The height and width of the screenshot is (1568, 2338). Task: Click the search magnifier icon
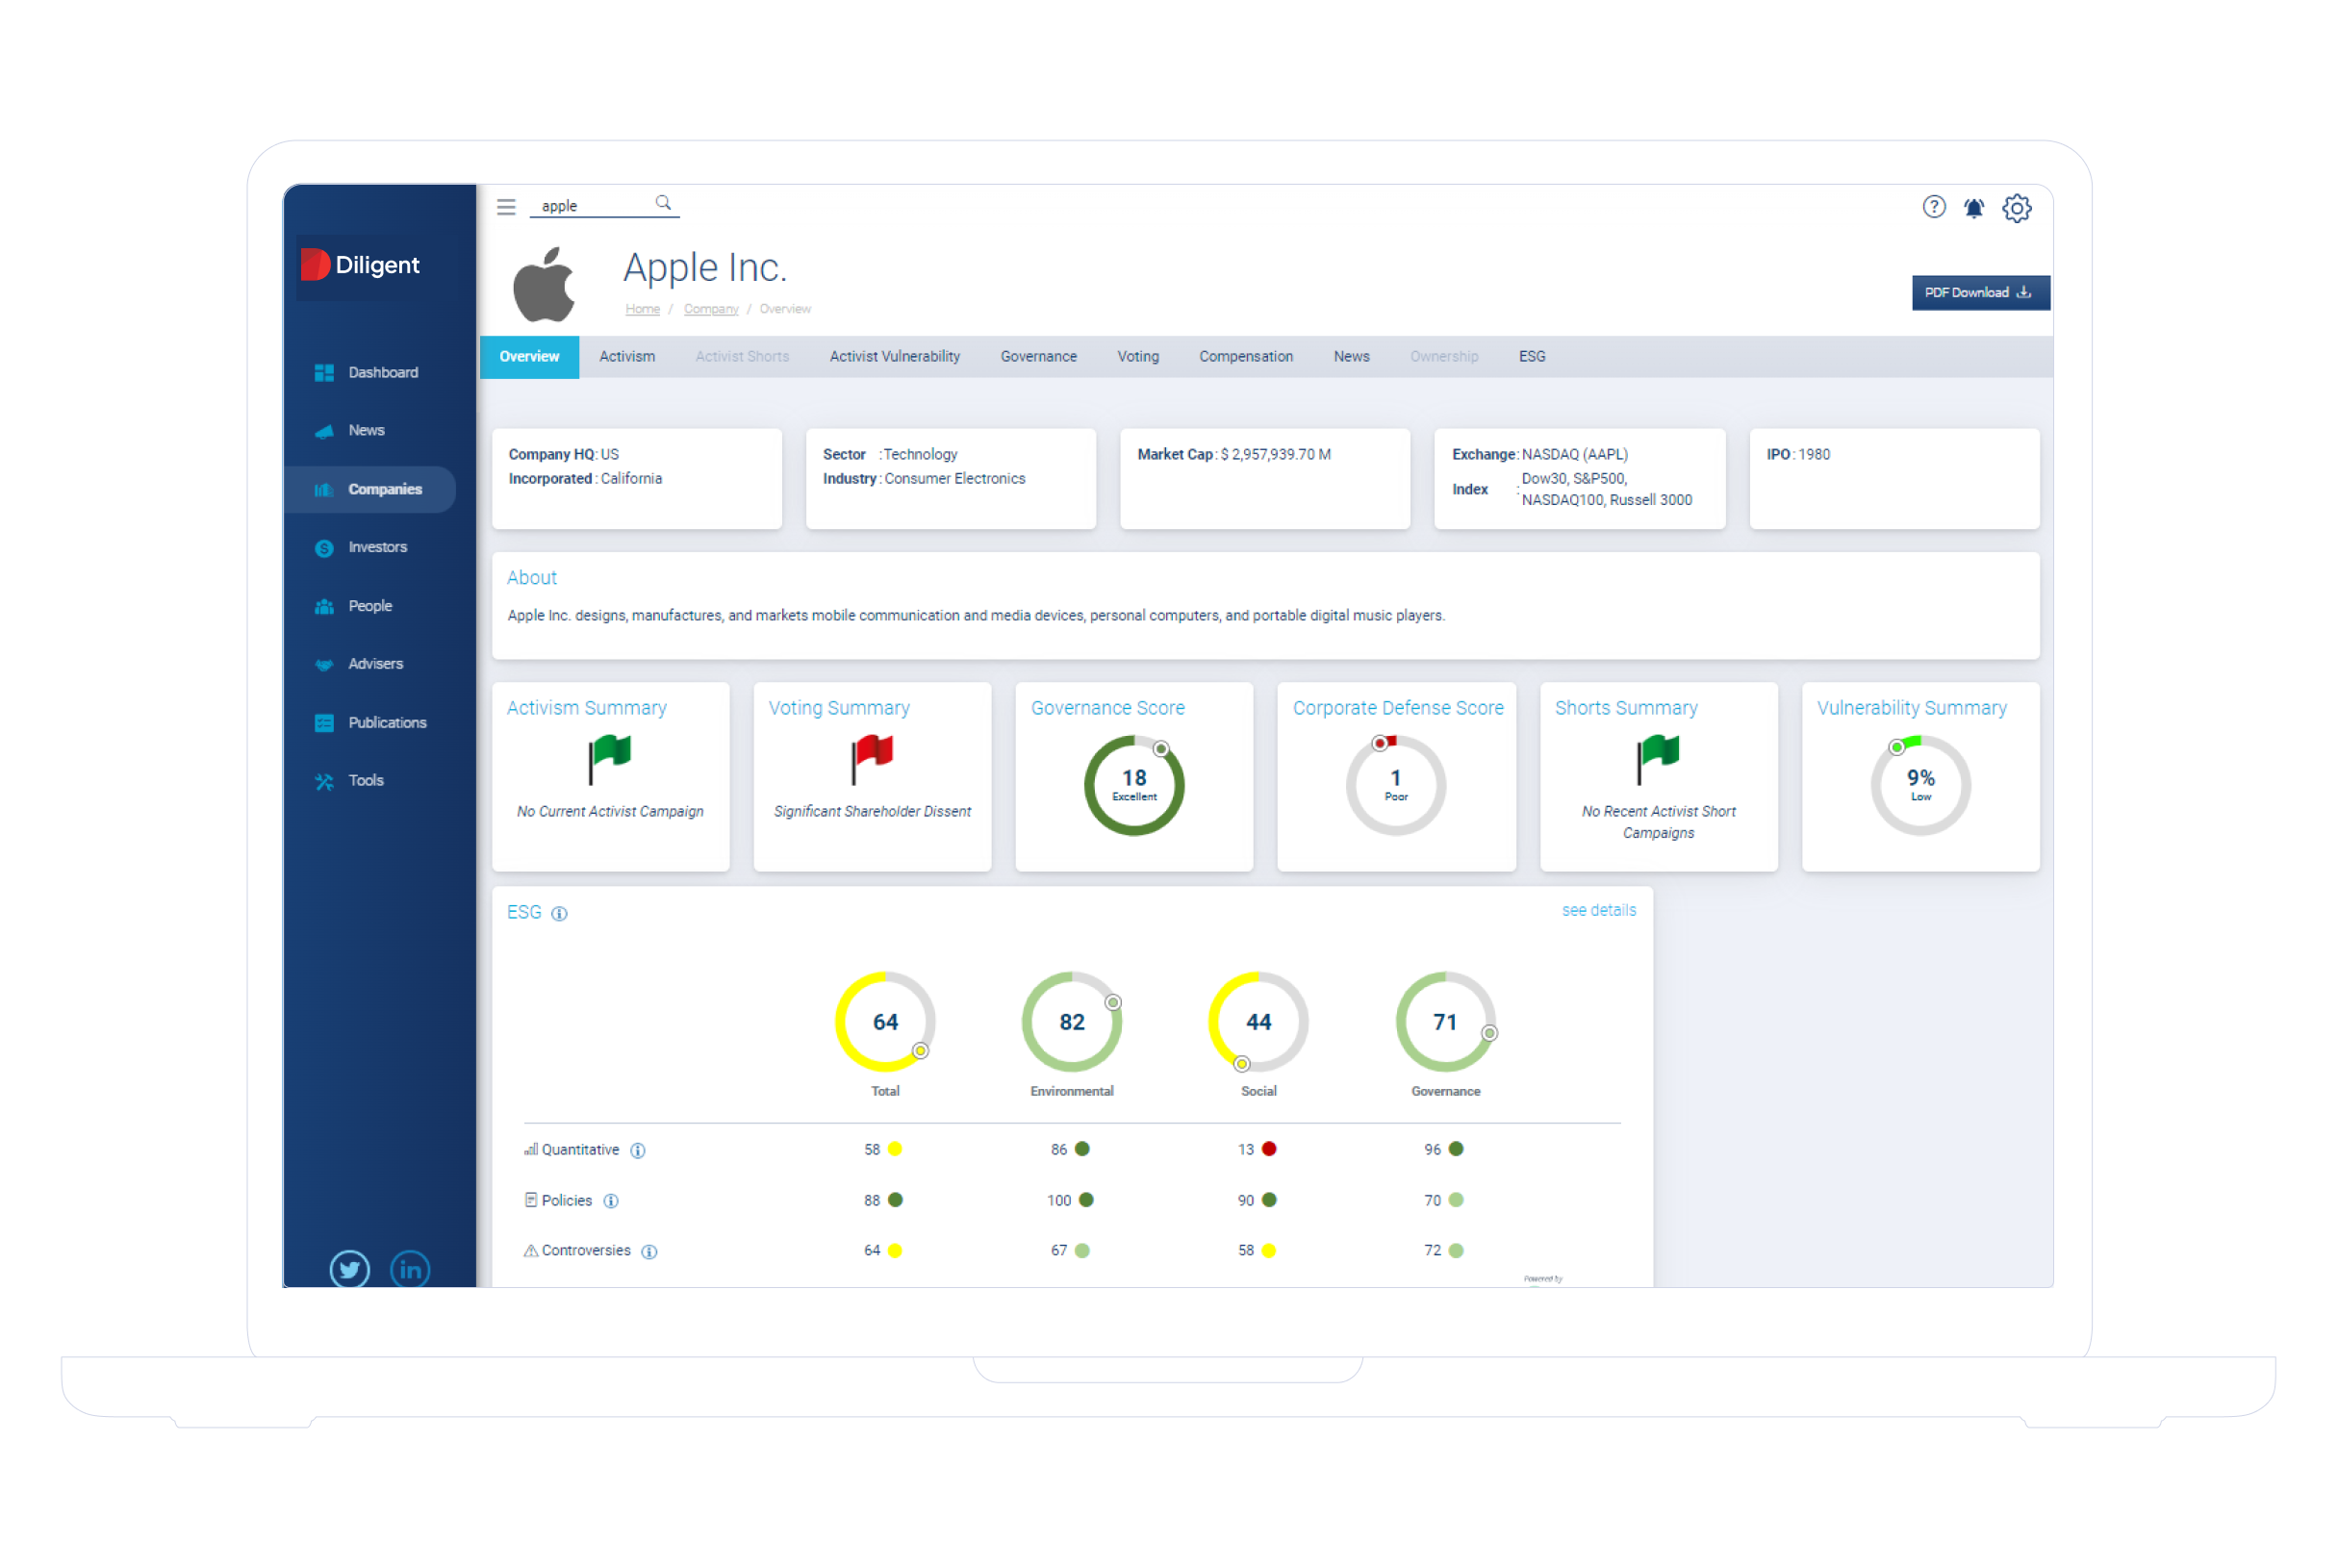[663, 203]
